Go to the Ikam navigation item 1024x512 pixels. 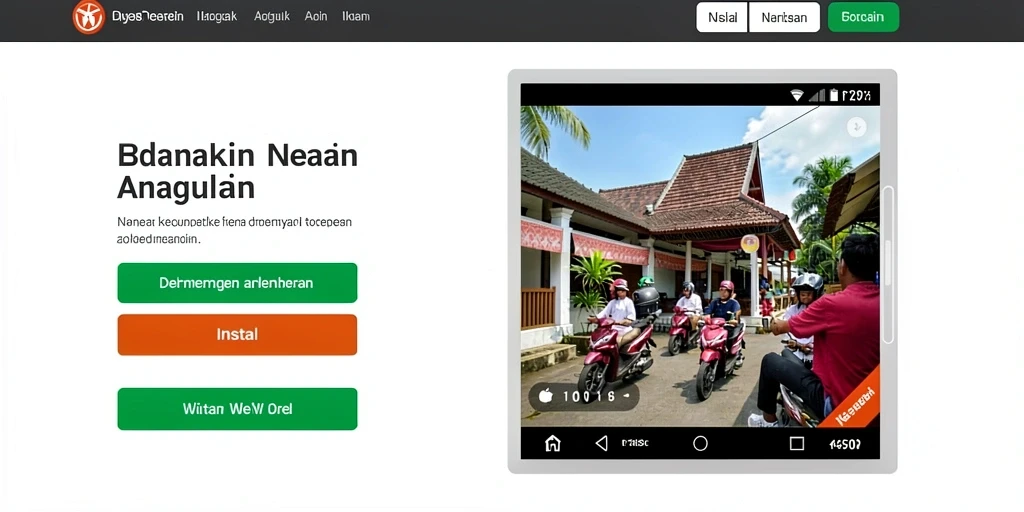coord(356,16)
